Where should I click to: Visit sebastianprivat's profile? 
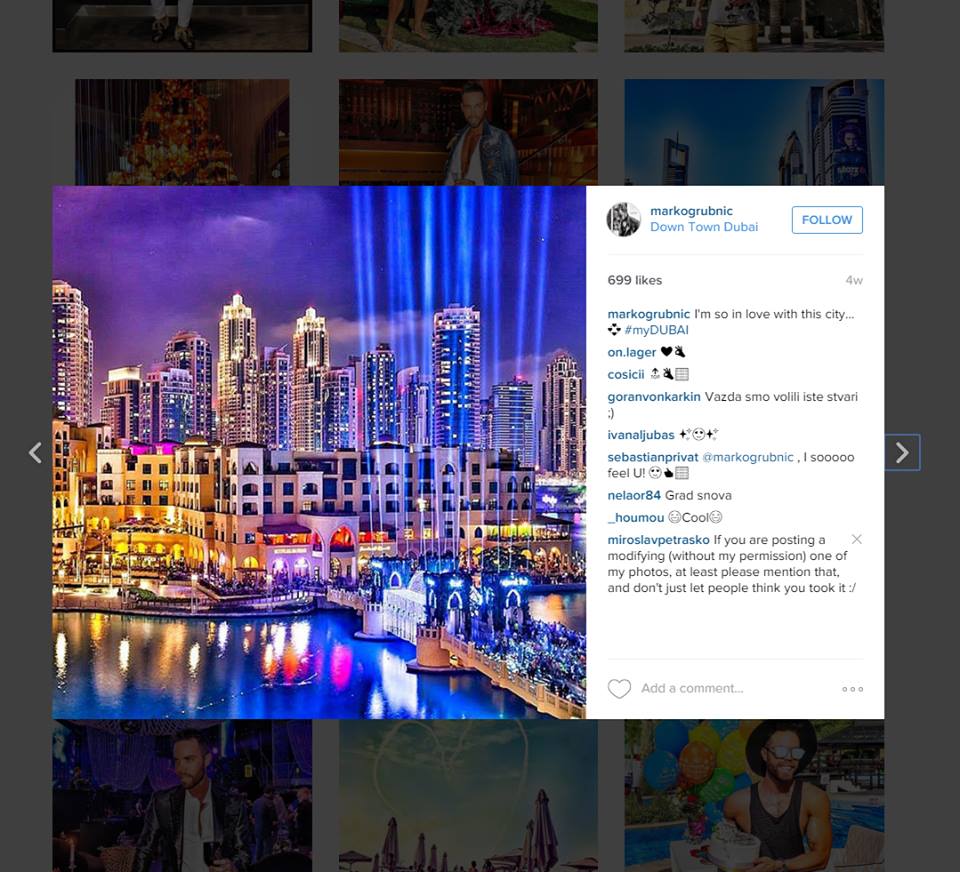[653, 457]
